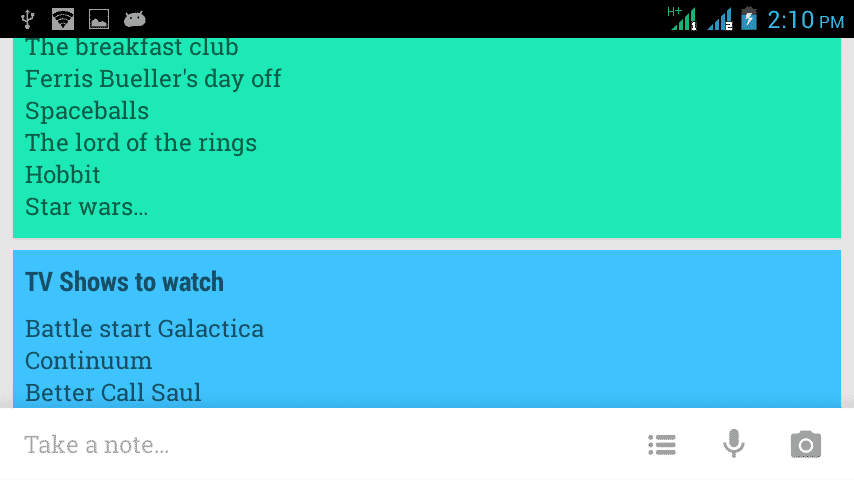Image resolution: width=854 pixels, height=480 pixels.
Task: Open camera to add photo note
Action: point(806,444)
